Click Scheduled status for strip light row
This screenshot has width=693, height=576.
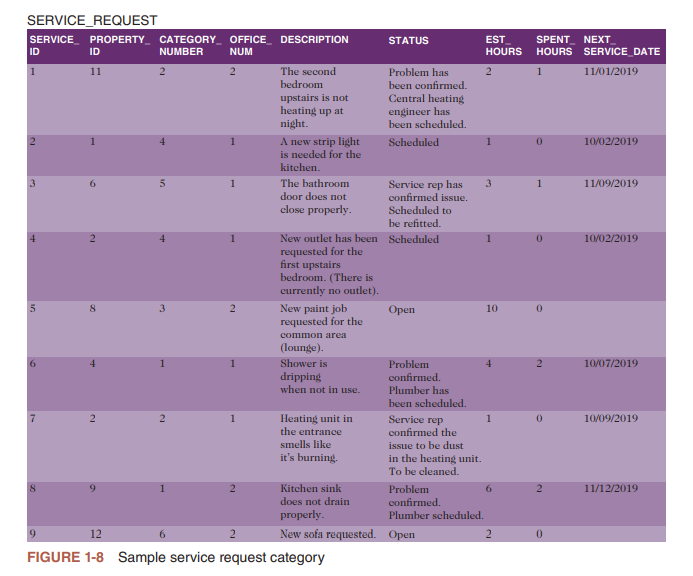[414, 142]
